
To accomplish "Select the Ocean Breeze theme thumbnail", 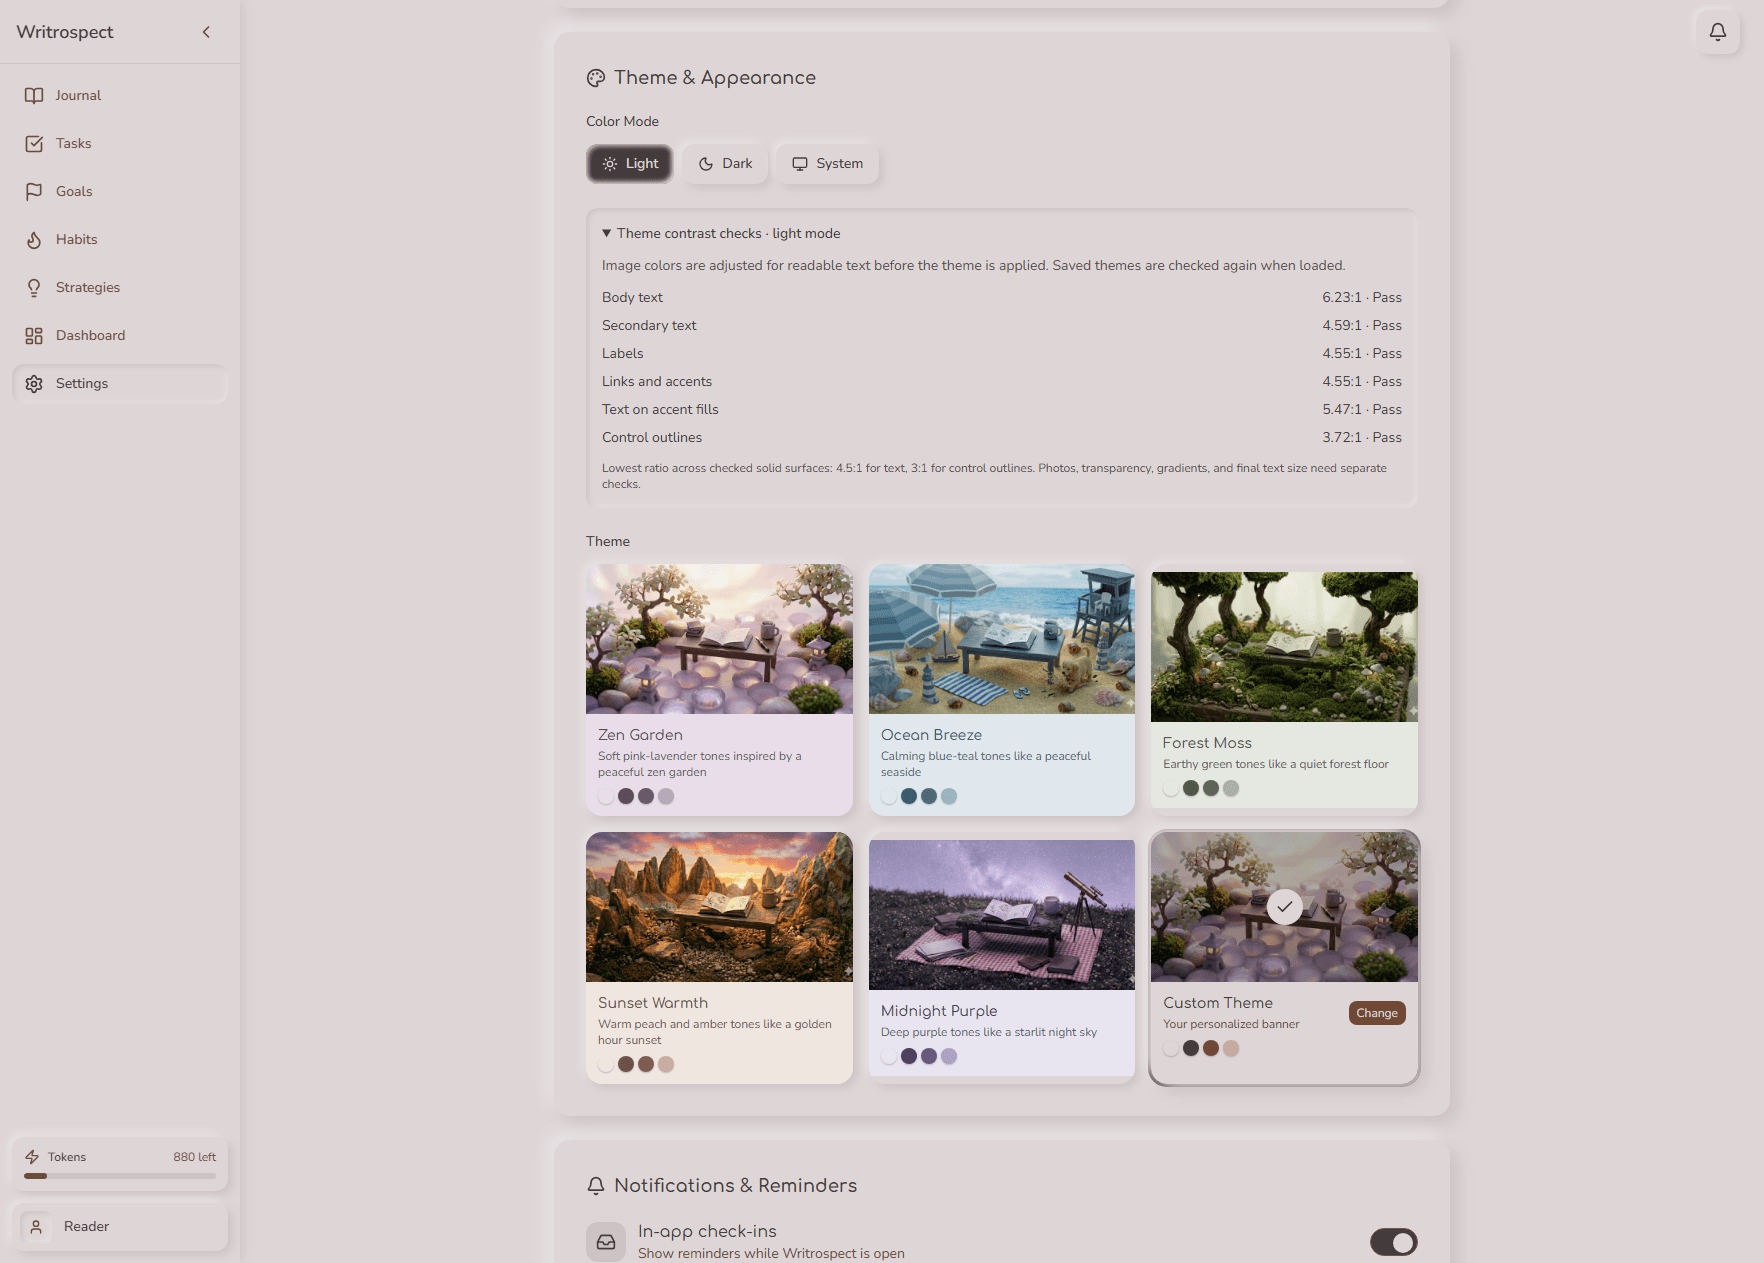I will tap(1002, 639).
